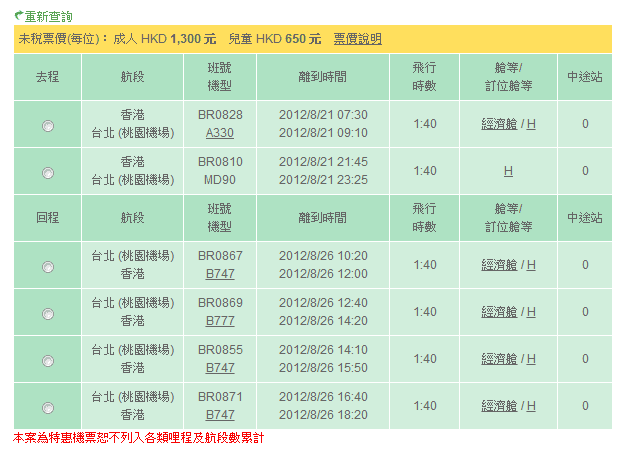Screen dimensions: 629x456
Task: Choose return flight BR0869 radio button
Action: (x=48, y=314)
